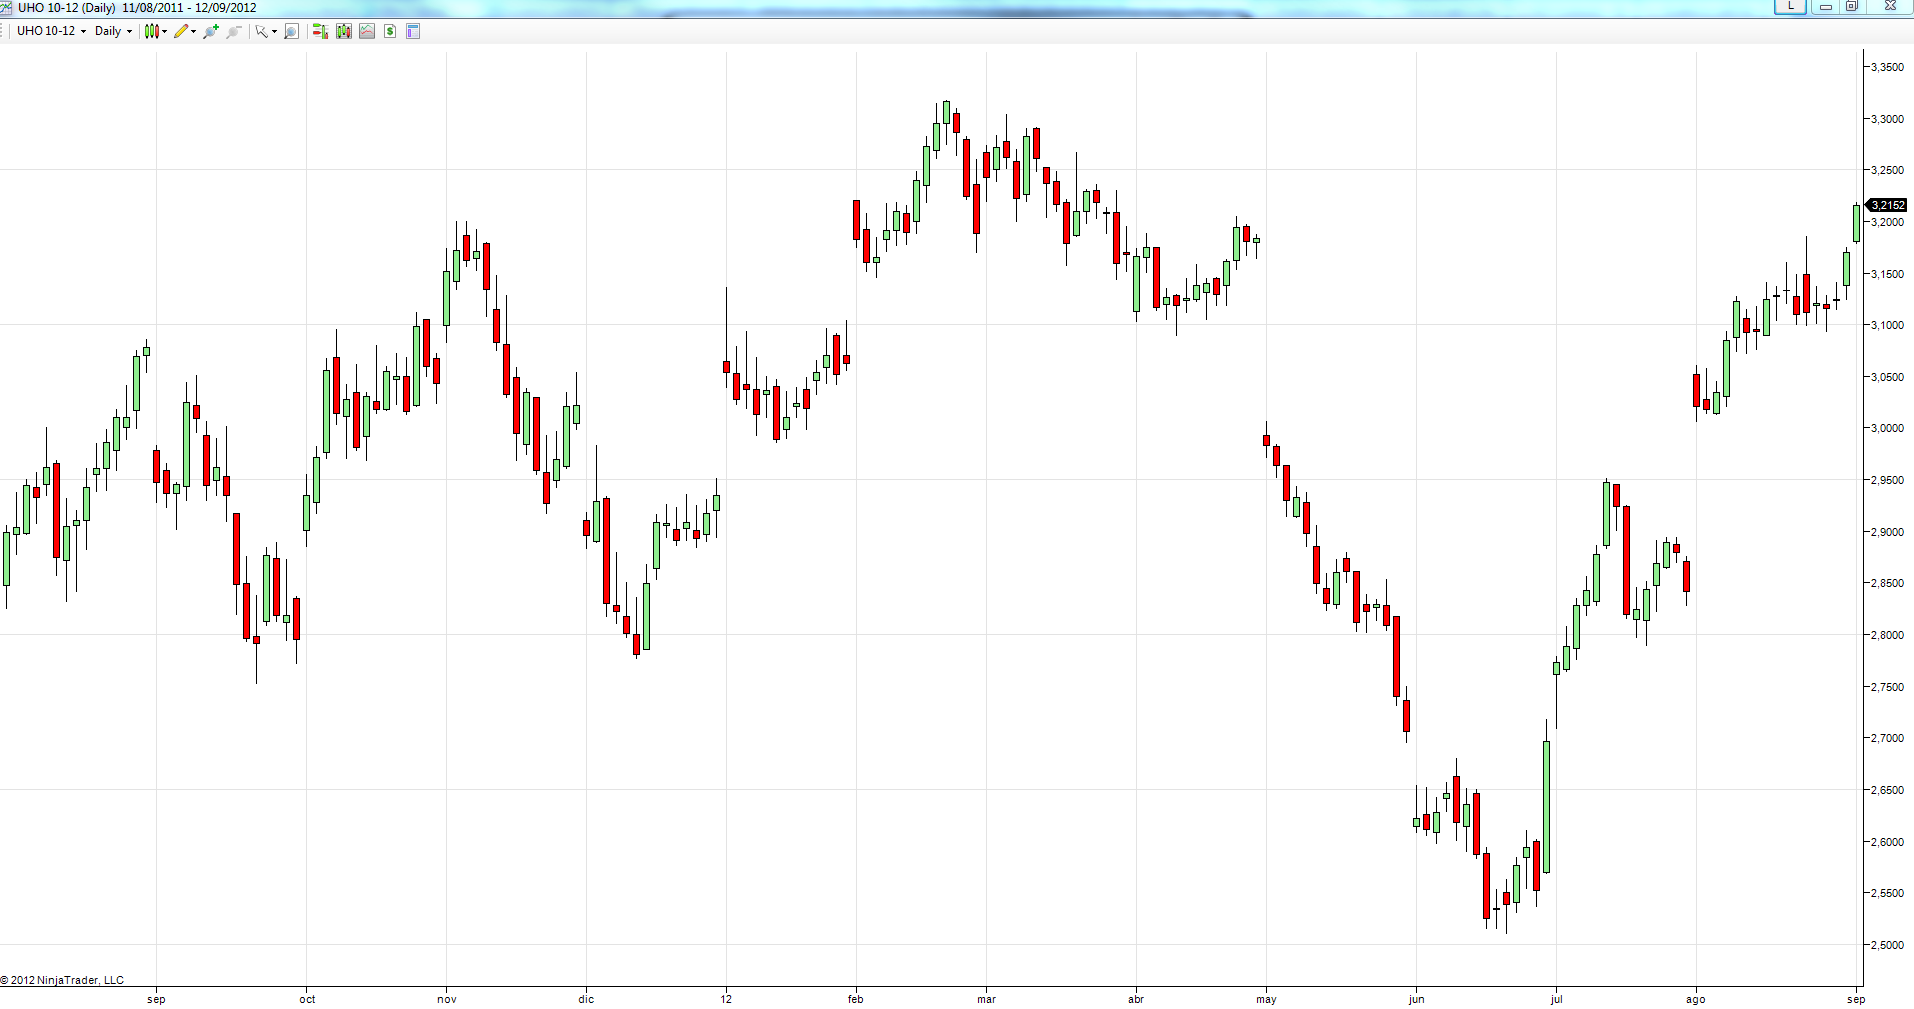This screenshot has width=1914, height=1009.
Task: Open the Daily interval dropdown
Action: pyautogui.click(x=113, y=31)
